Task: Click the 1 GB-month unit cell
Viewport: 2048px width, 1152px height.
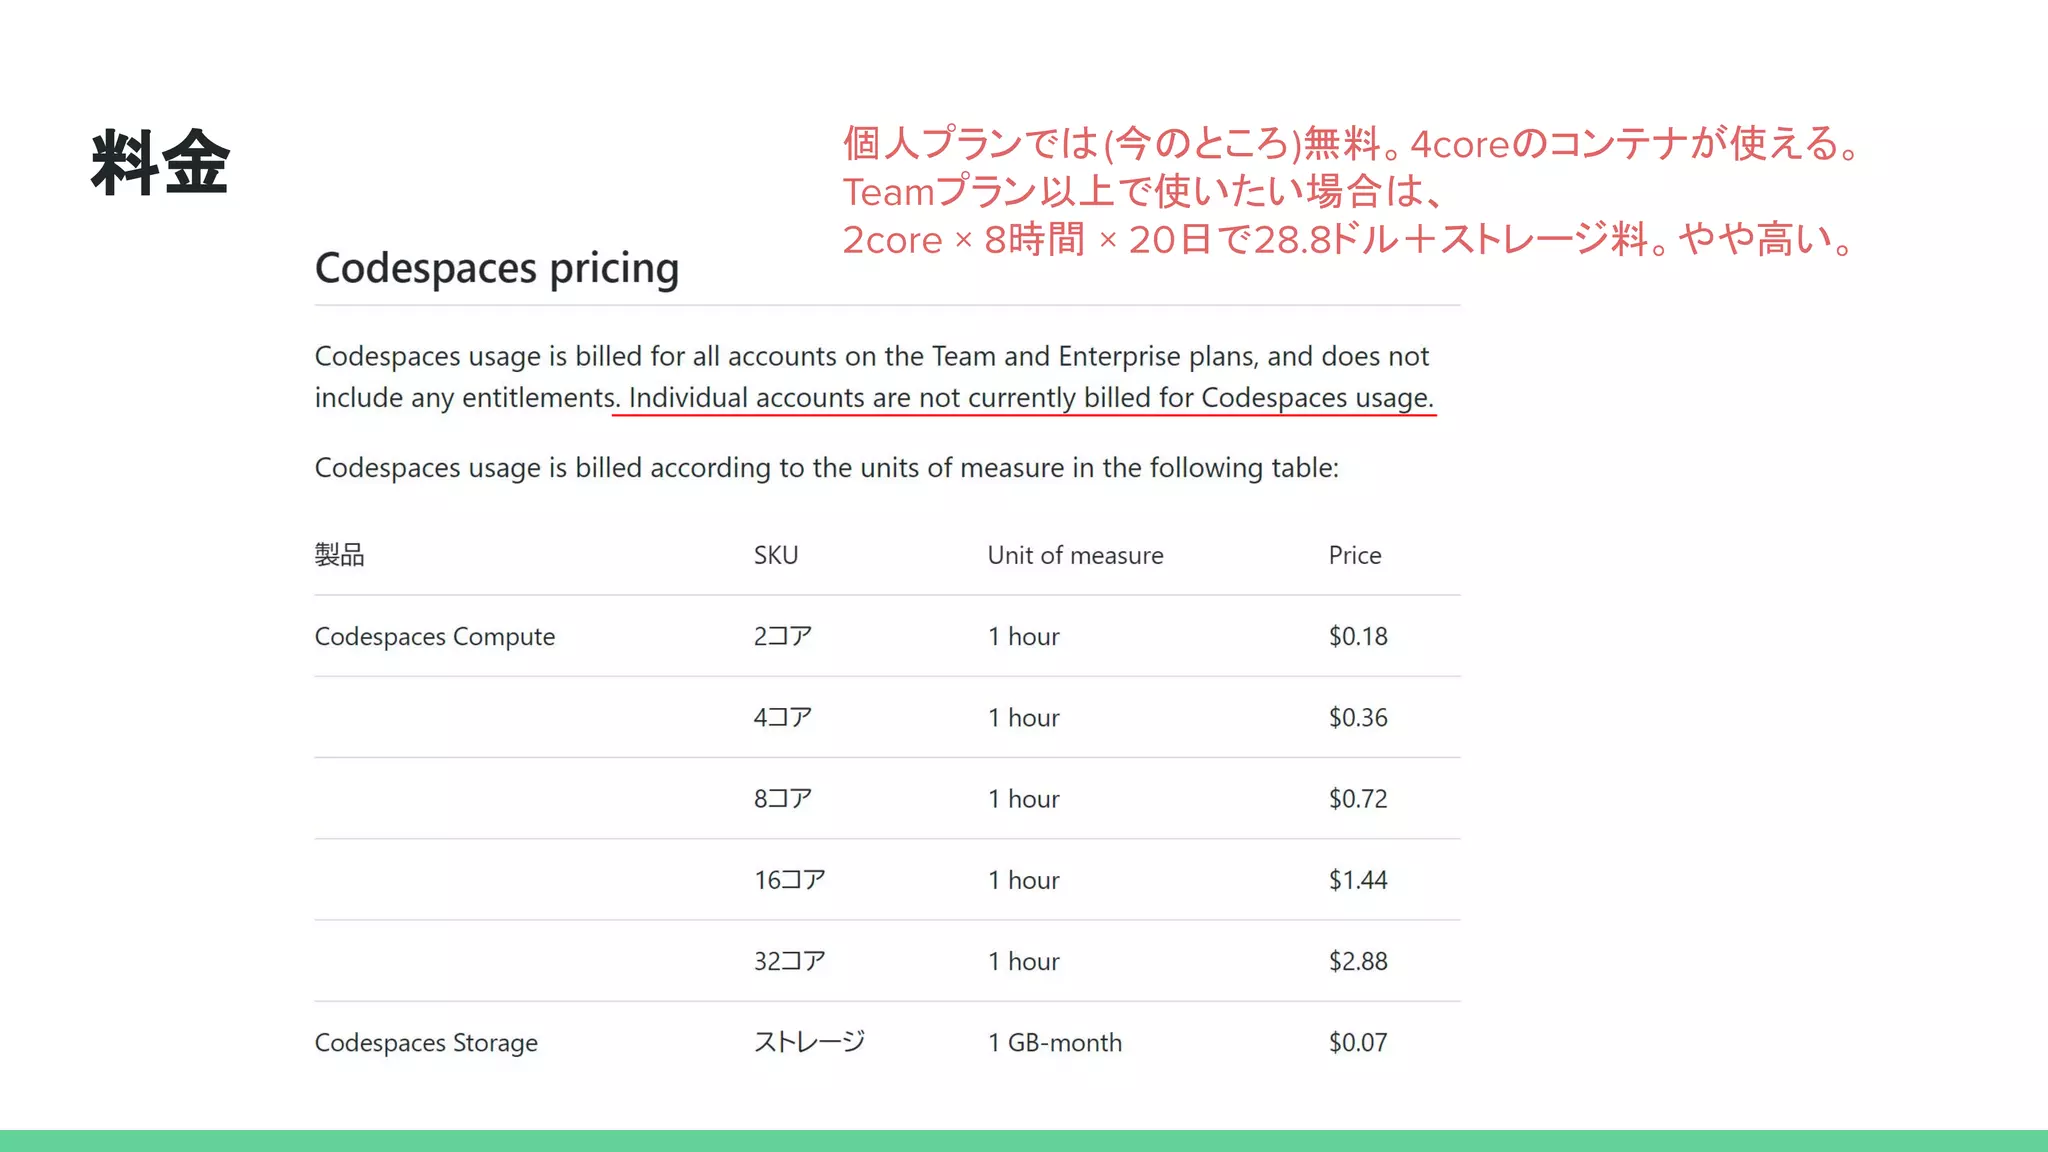Action: 1055,1042
